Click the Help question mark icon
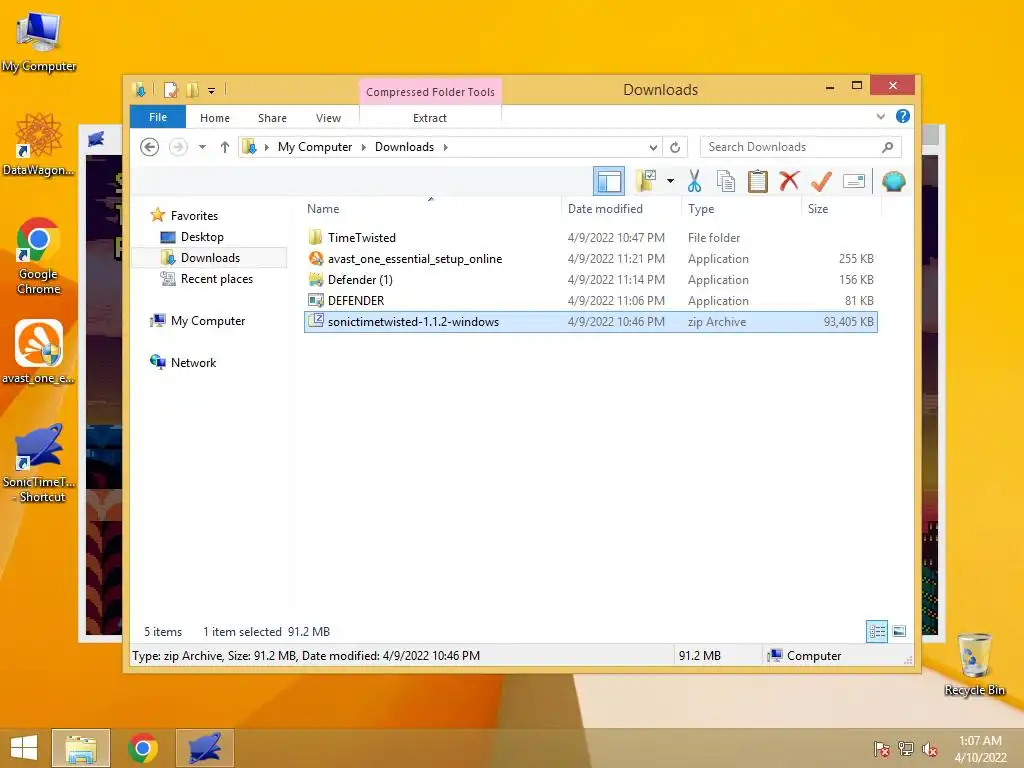Viewport: 1024px width, 768px height. [x=903, y=116]
